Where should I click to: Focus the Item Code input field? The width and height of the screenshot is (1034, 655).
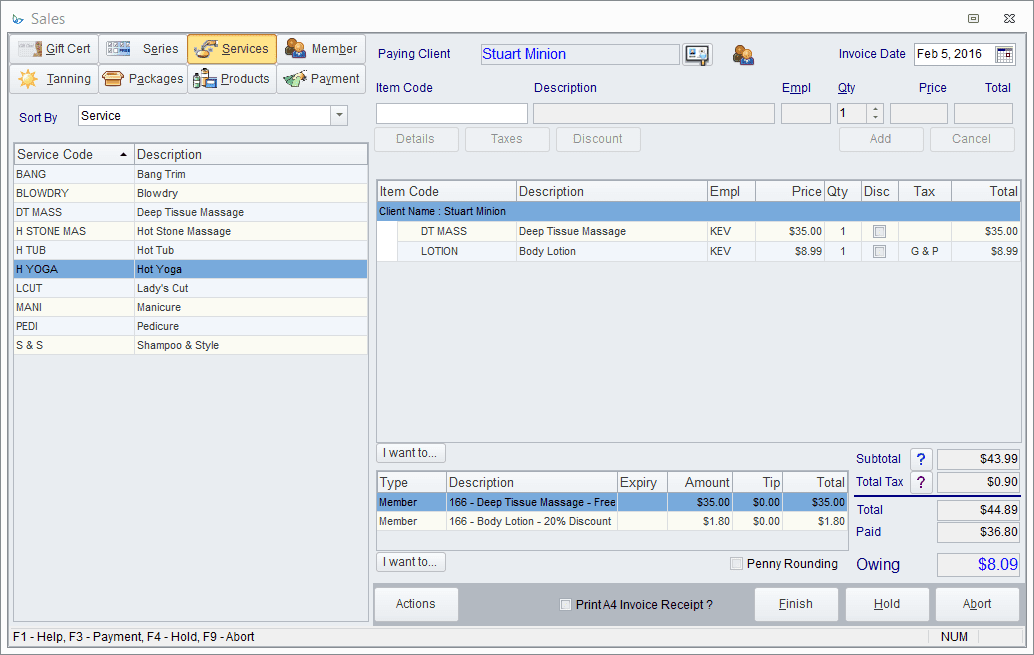pos(452,113)
